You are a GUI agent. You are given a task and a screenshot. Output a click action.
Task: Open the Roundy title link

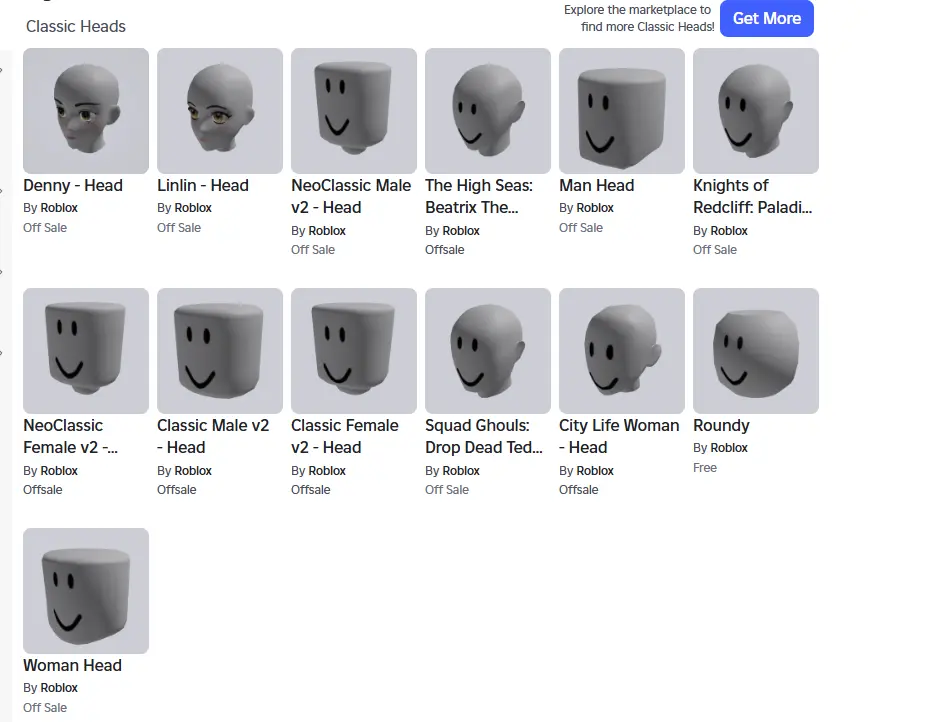click(x=721, y=426)
